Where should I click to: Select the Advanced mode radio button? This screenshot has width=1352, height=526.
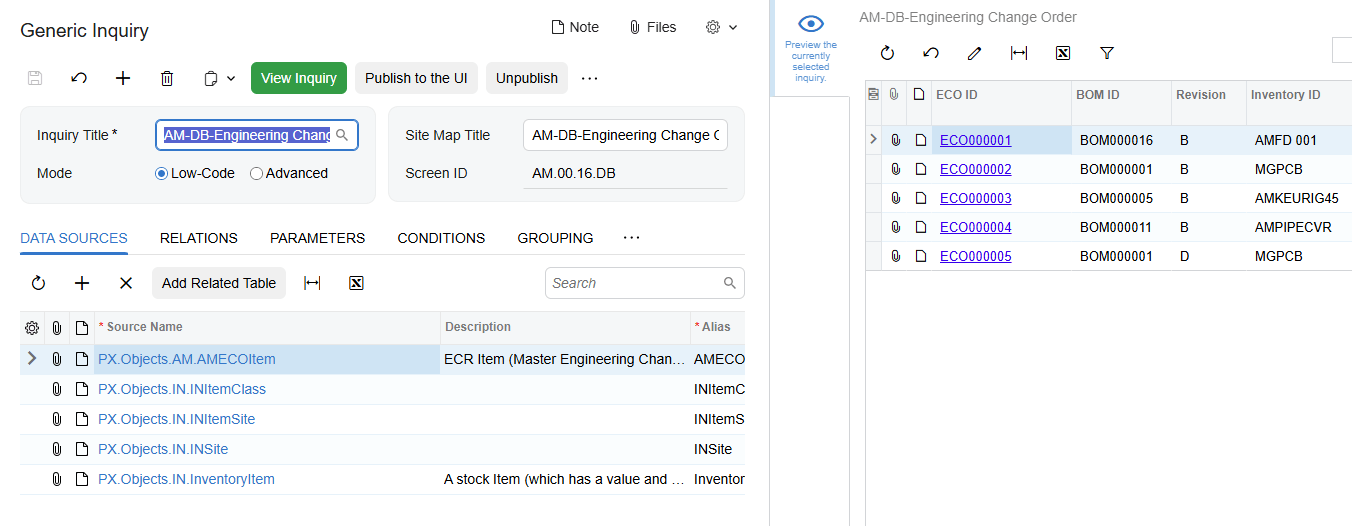click(x=289, y=173)
